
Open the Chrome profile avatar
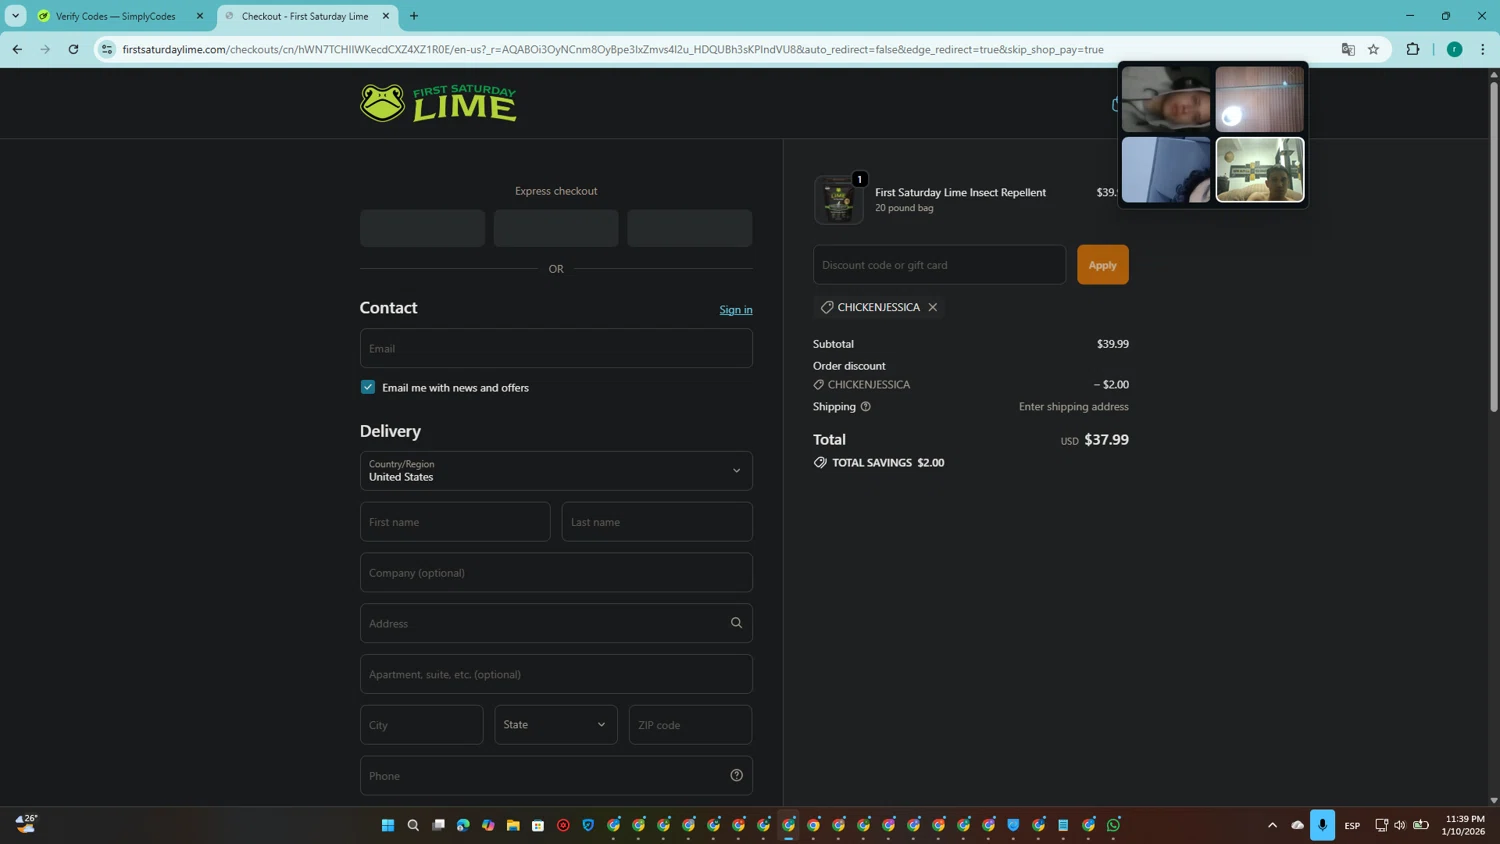(x=1455, y=49)
